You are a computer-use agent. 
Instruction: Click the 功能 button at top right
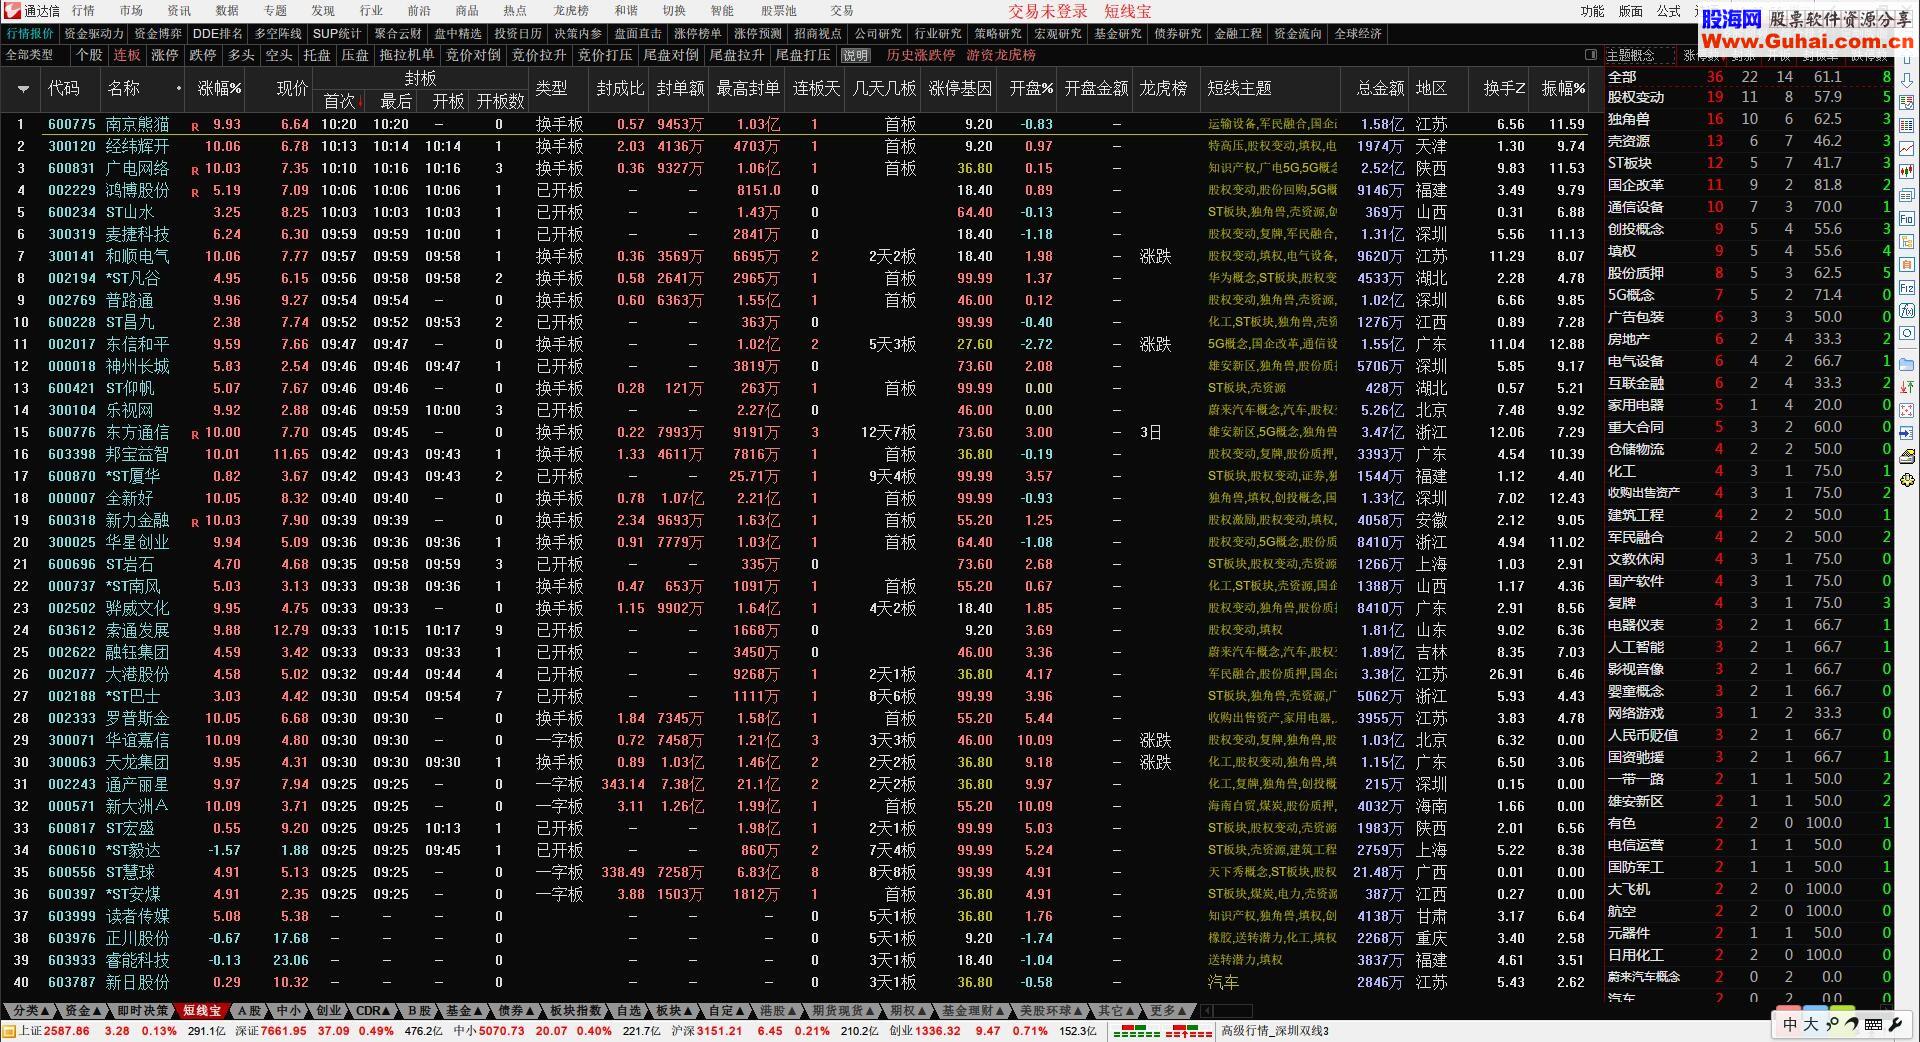tap(1593, 11)
